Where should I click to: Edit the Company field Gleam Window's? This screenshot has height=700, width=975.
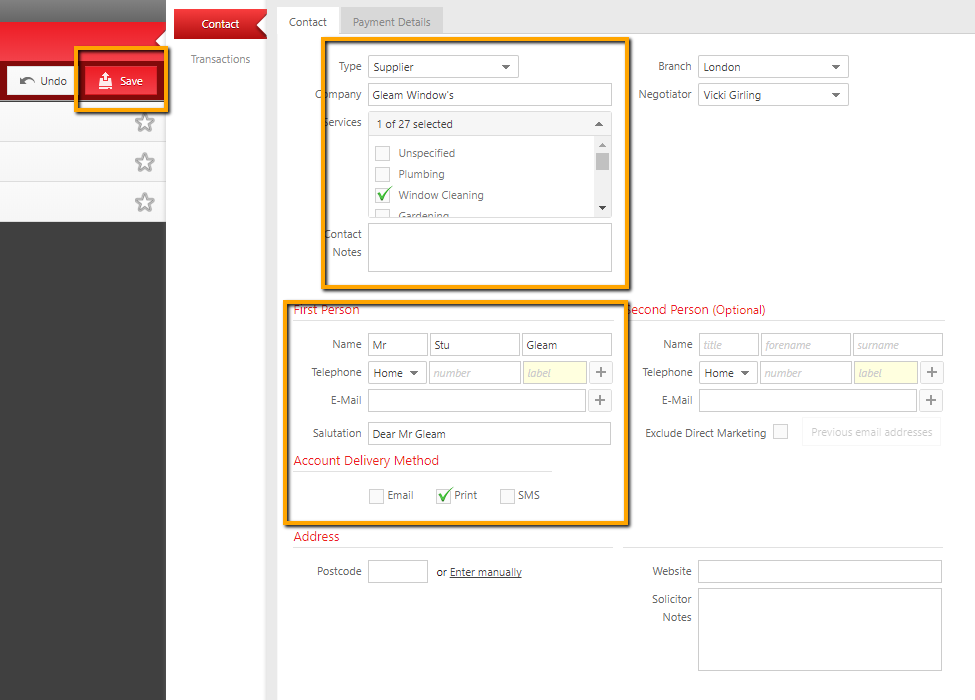click(489, 94)
